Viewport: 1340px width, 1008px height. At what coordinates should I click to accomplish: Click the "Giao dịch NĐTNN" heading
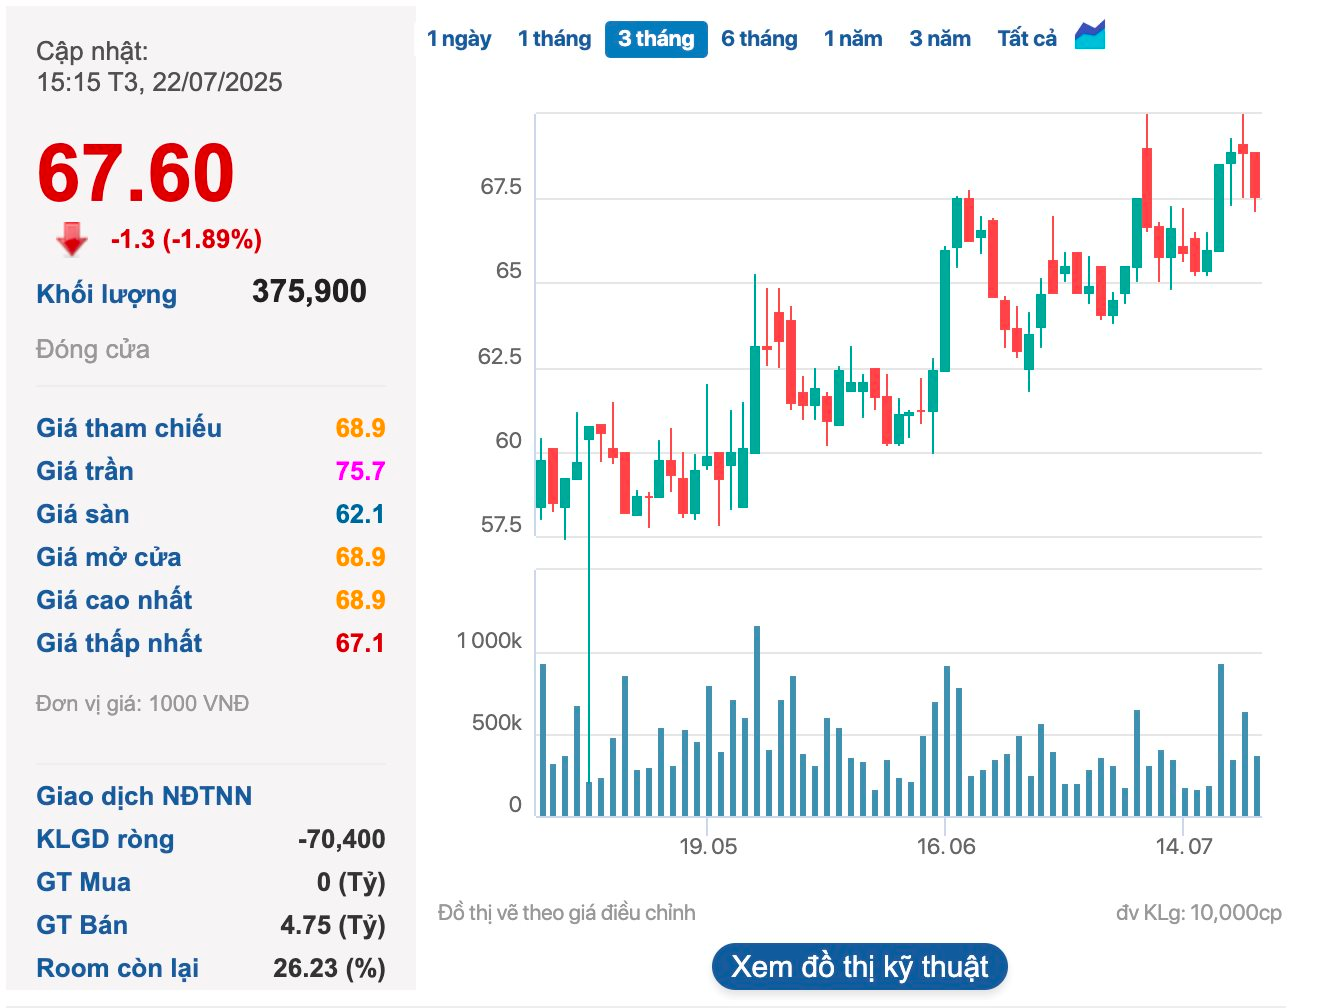[144, 796]
